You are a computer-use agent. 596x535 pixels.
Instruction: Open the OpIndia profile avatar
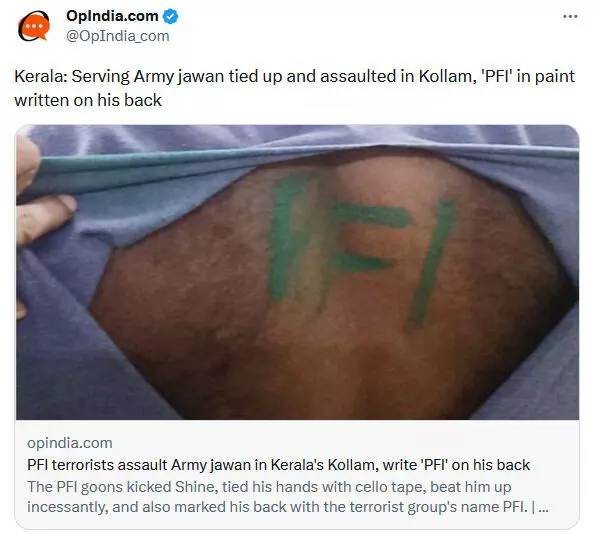[34, 26]
